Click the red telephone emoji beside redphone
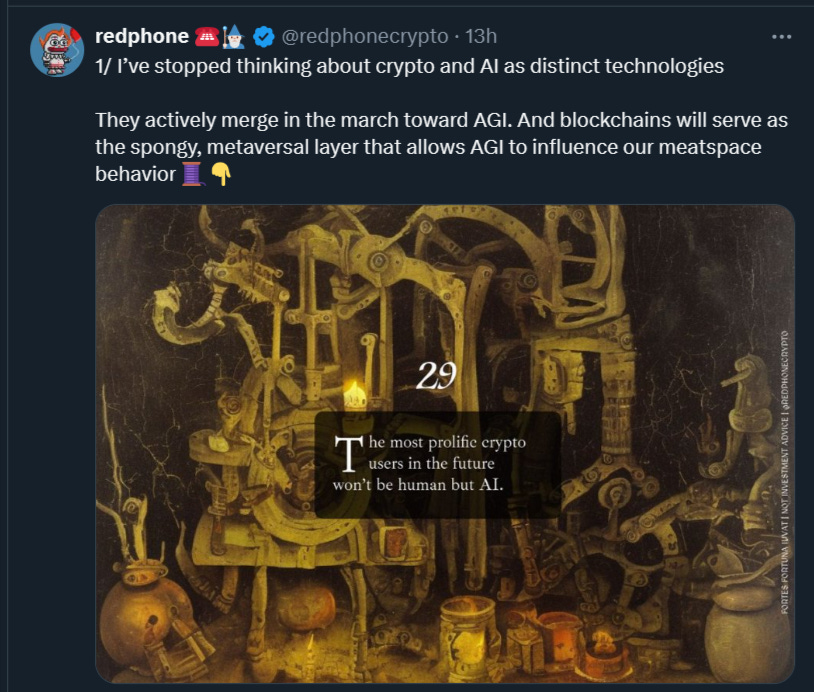Screen dimensions: 814x692 207,36
